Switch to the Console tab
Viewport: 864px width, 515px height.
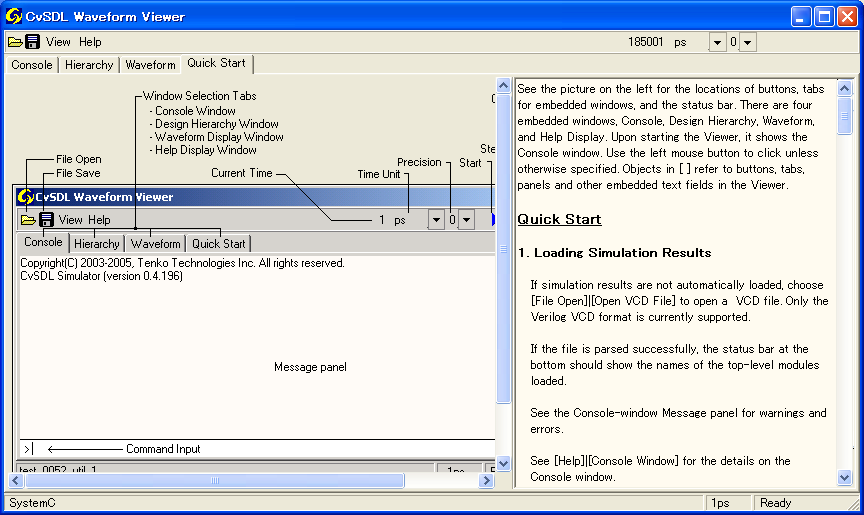click(32, 65)
